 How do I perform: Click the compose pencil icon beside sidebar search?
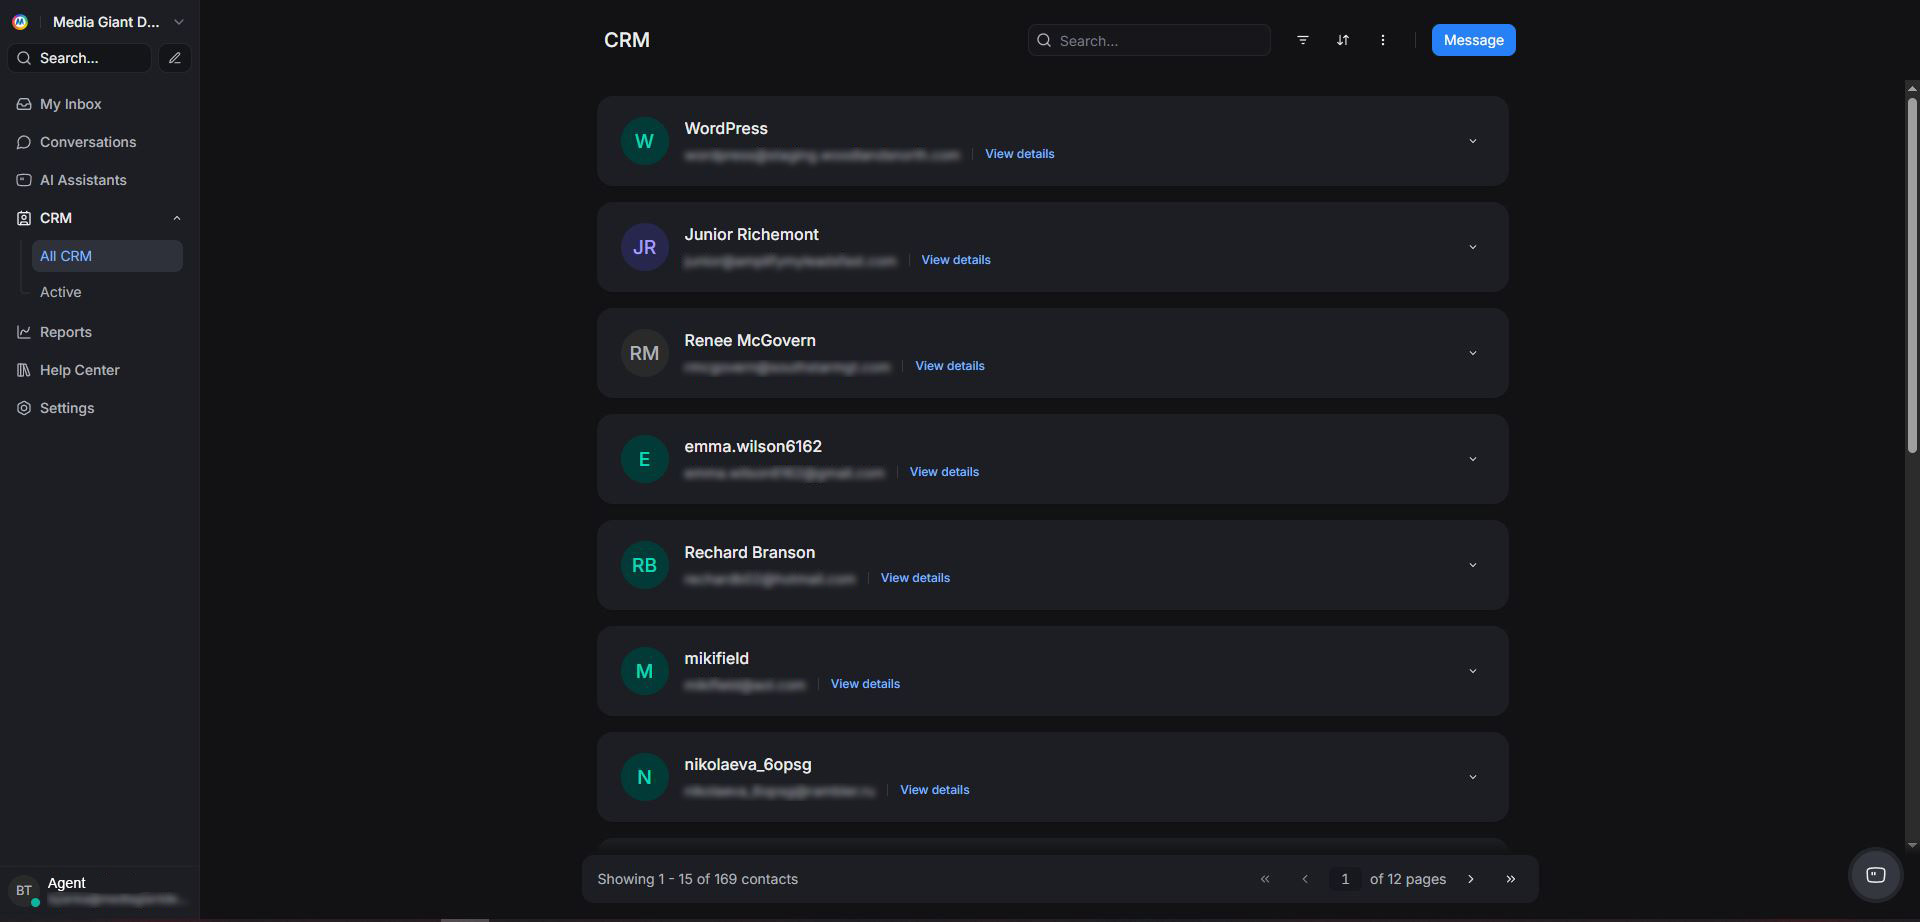(x=175, y=57)
